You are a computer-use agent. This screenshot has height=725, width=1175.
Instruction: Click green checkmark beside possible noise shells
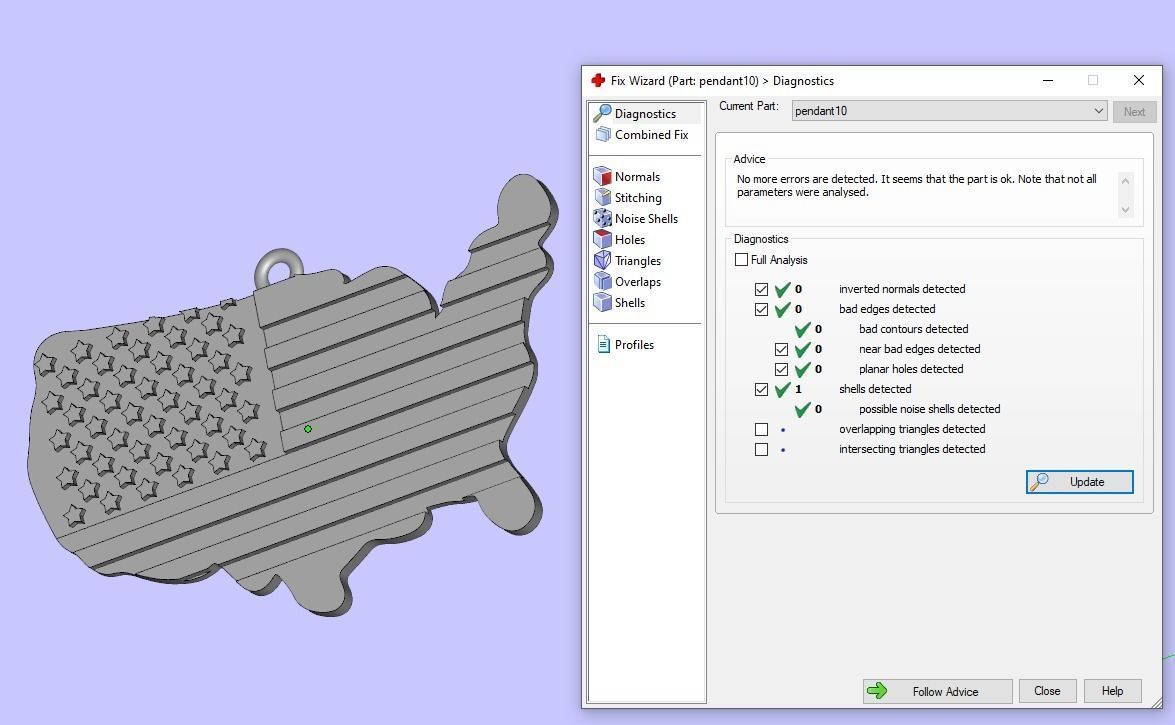click(x=803, y=409)
